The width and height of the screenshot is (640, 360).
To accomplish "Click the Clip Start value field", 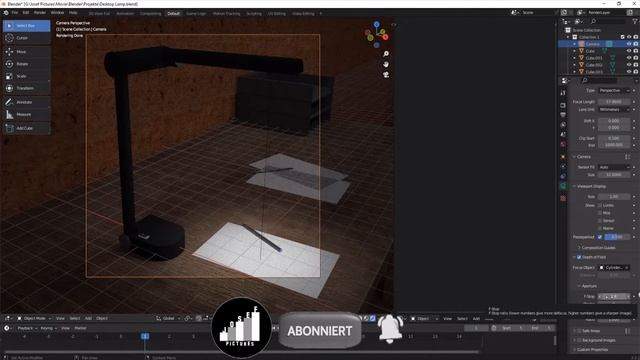I will click(x=614, y=138).
